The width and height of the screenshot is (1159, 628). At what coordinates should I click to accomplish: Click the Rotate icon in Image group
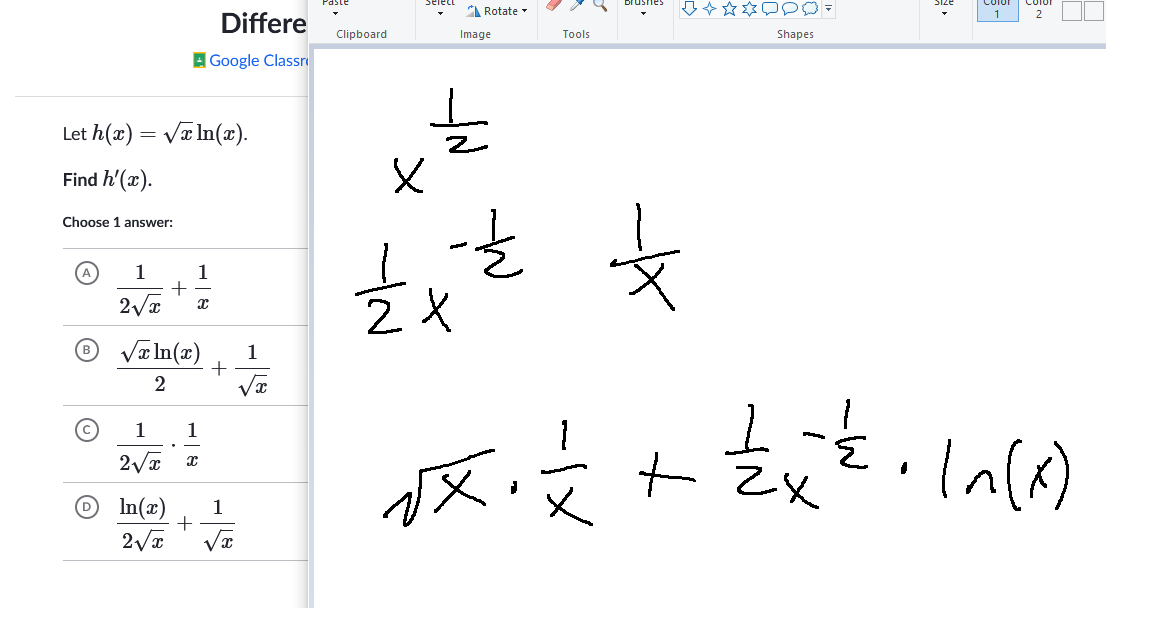point(473,11)
